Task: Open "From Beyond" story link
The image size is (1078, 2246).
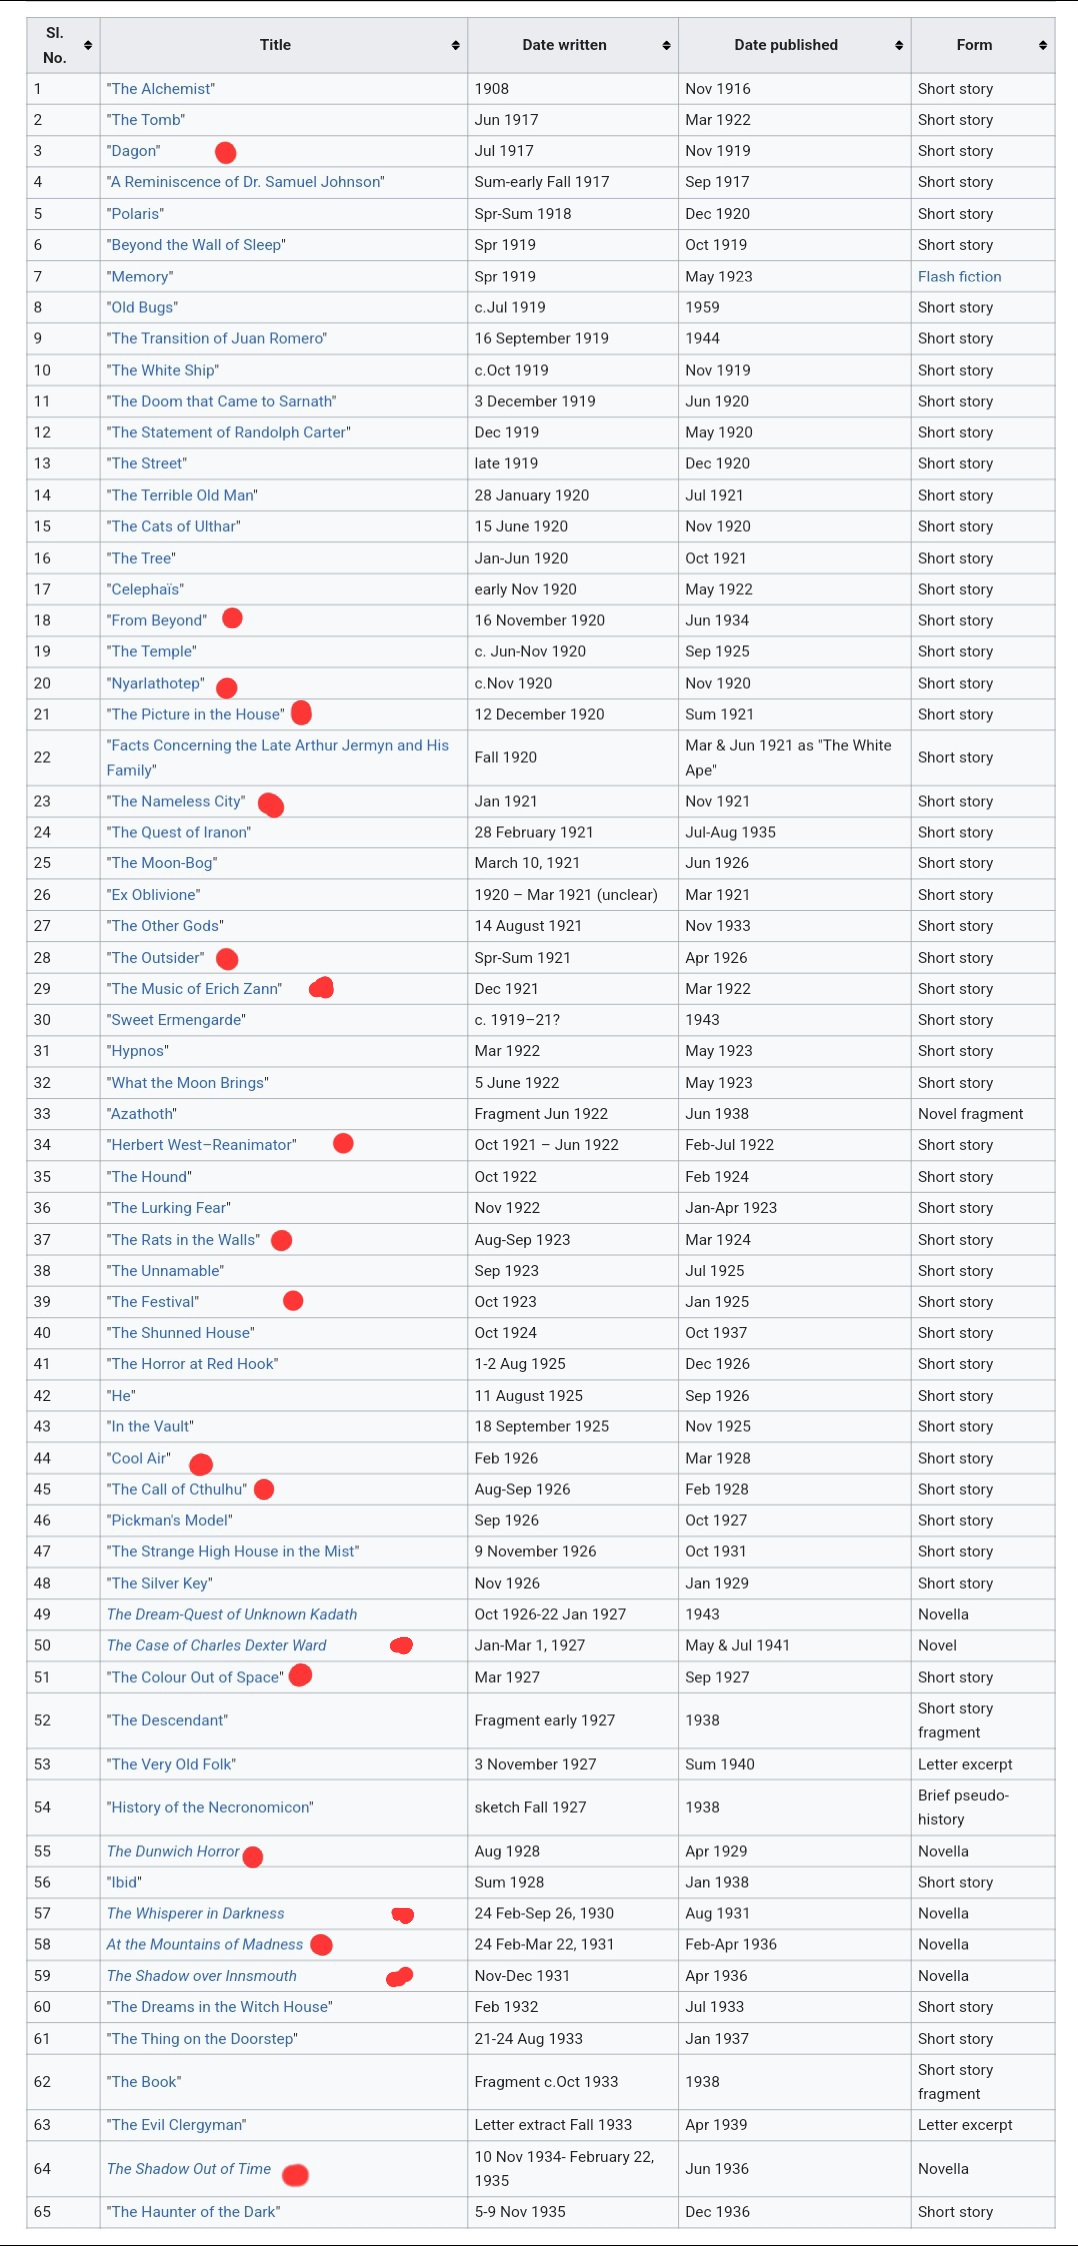Action: (x=157, y=620)
